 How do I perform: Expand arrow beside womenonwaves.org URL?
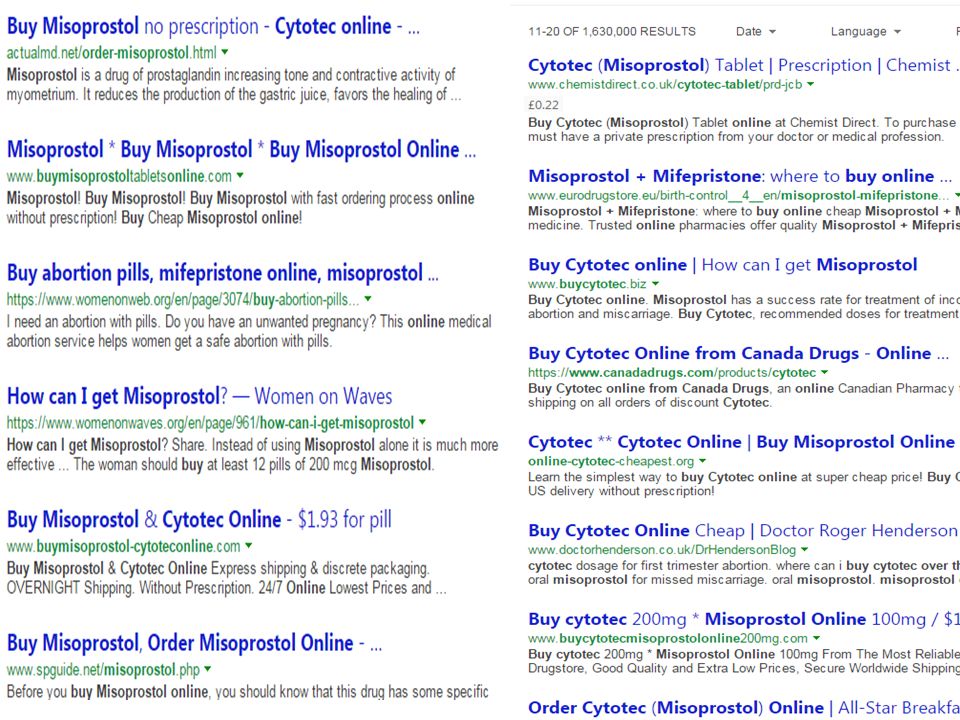point(422,422)
